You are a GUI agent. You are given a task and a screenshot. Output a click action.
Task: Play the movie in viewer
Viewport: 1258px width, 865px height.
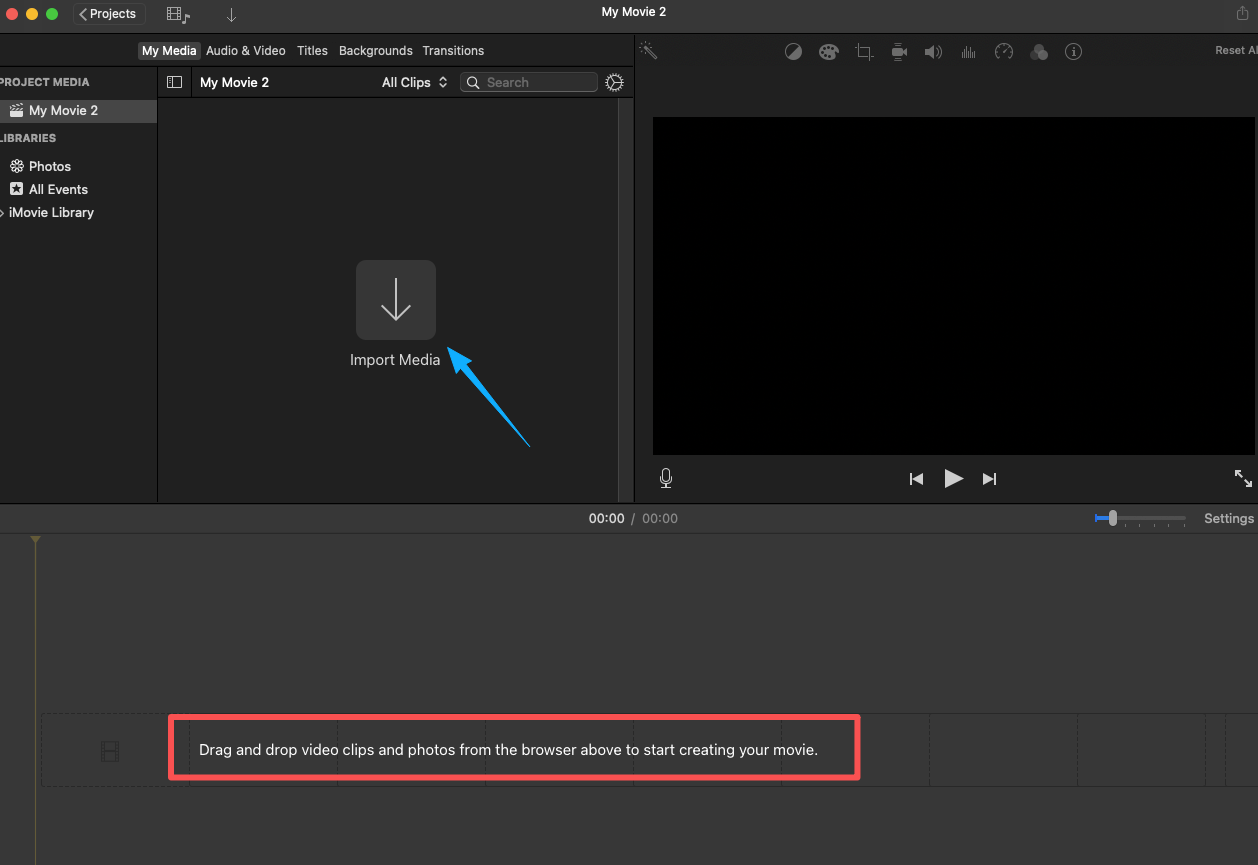click(x=953, y=479)
